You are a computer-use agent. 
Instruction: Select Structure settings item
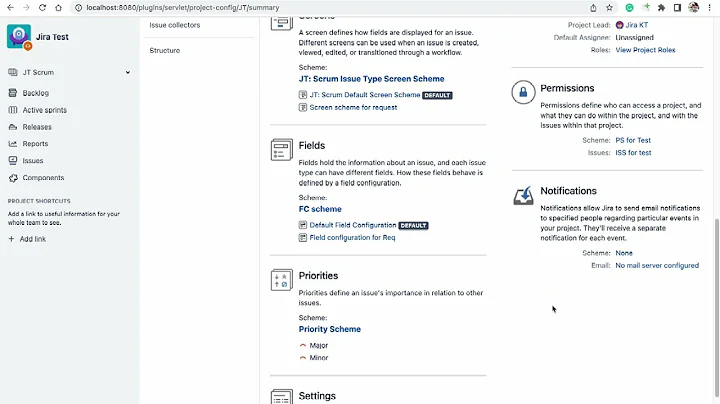[164, 50]
